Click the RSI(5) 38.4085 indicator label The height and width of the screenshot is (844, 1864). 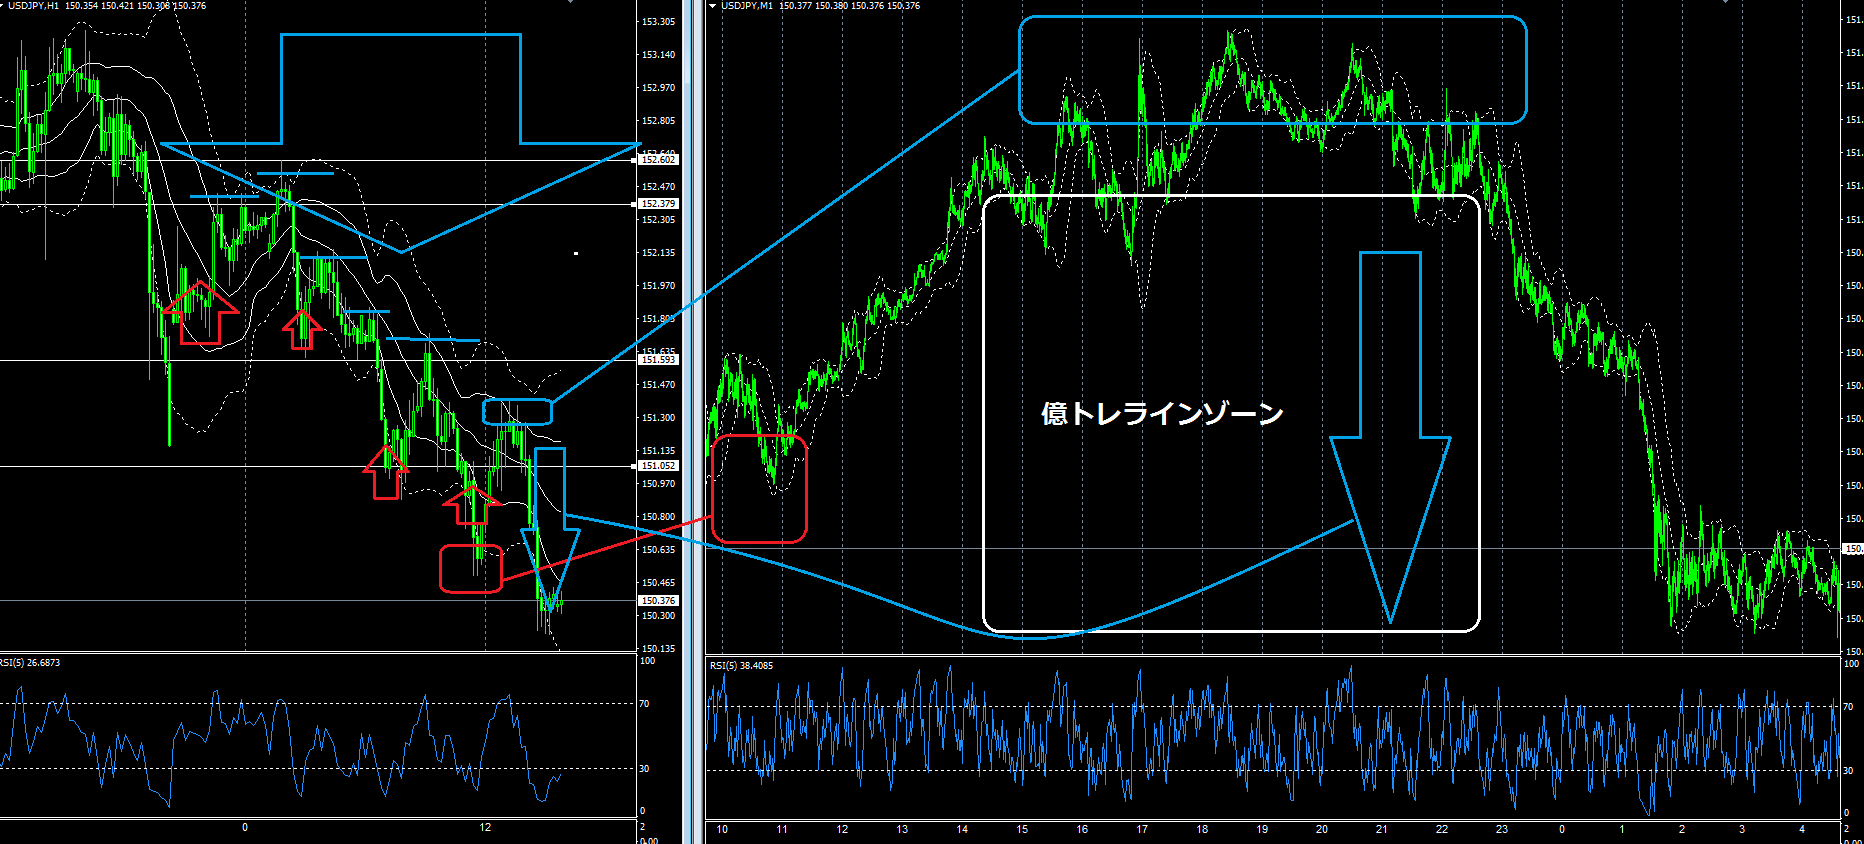pos(741,666)
